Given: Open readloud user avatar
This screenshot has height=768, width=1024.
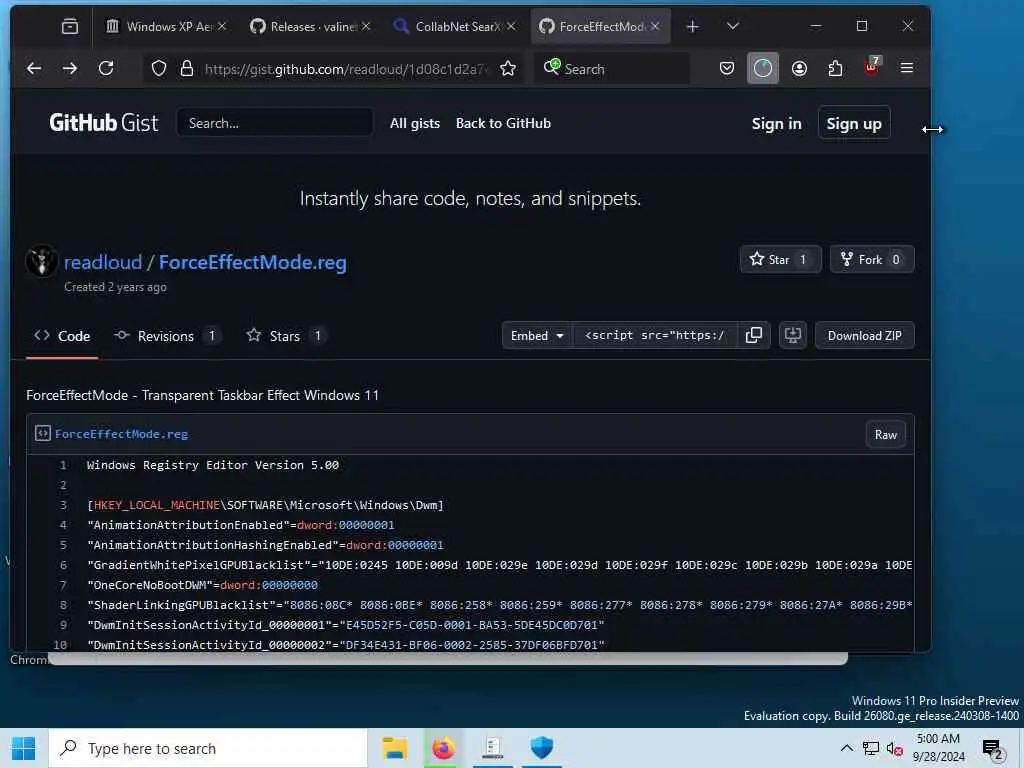Looking at the screenshot, I should point(41,261).
